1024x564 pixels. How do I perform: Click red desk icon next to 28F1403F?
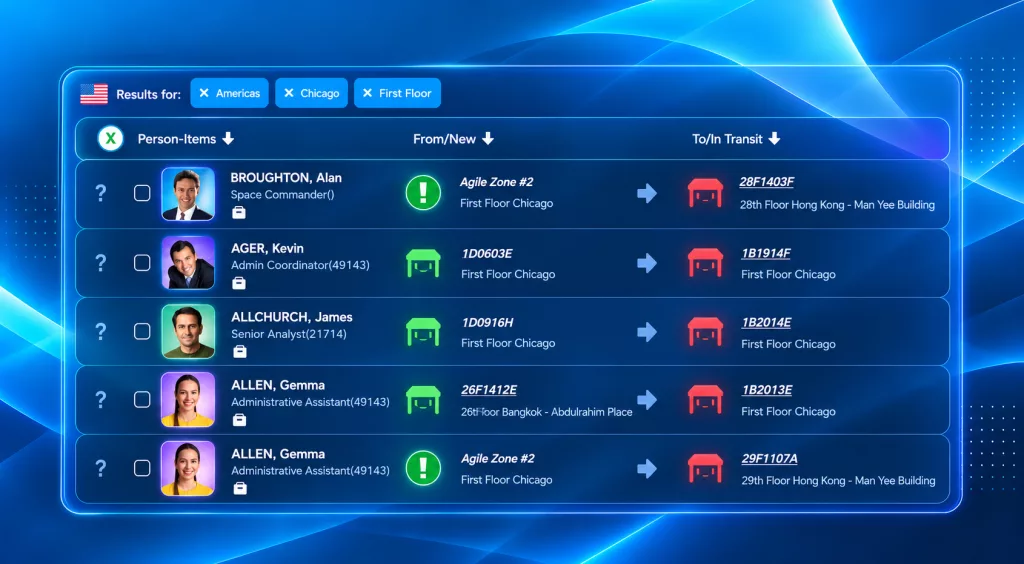point(705,193)
